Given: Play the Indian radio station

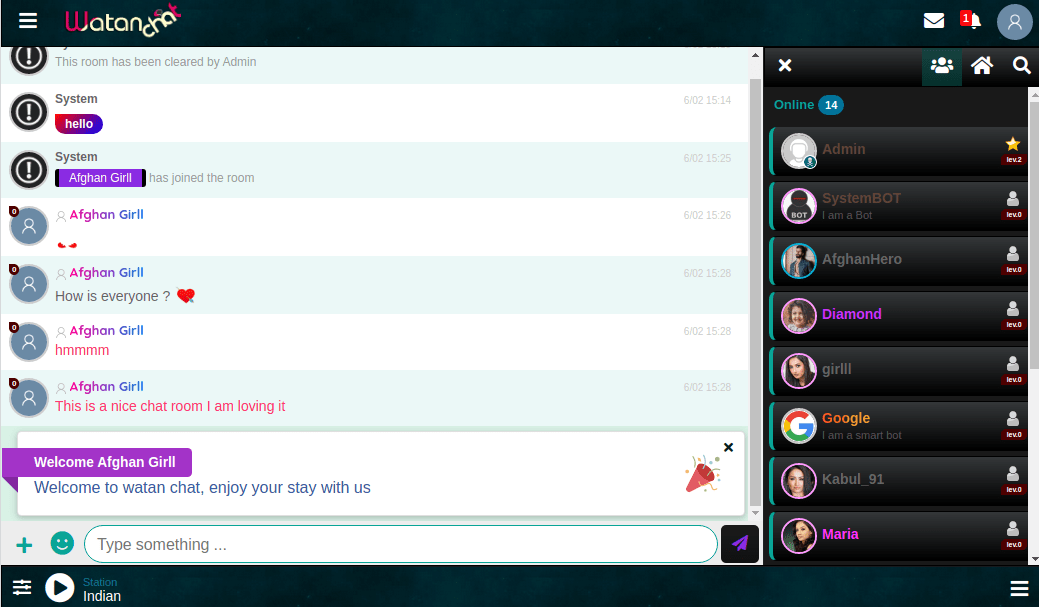Looking at the screenshot, I should [60, 588].
